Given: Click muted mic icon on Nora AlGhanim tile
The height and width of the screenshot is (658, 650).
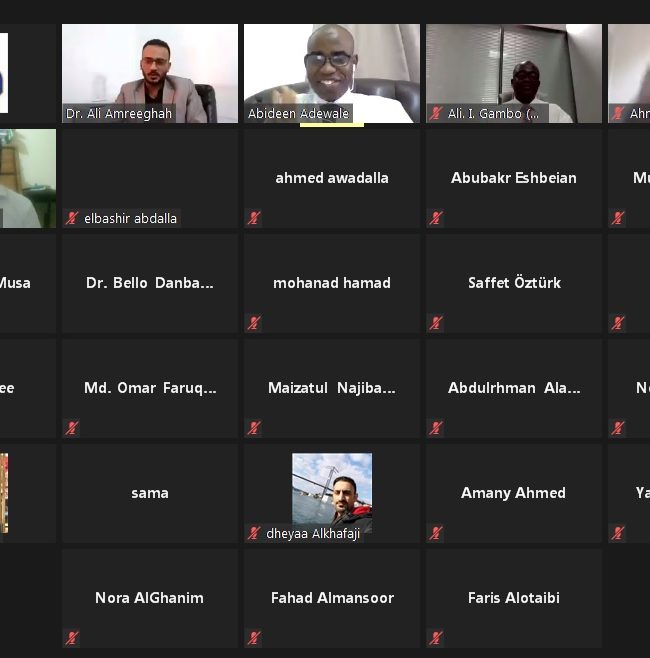Looking at the screenshot, I should pos(72,638).
